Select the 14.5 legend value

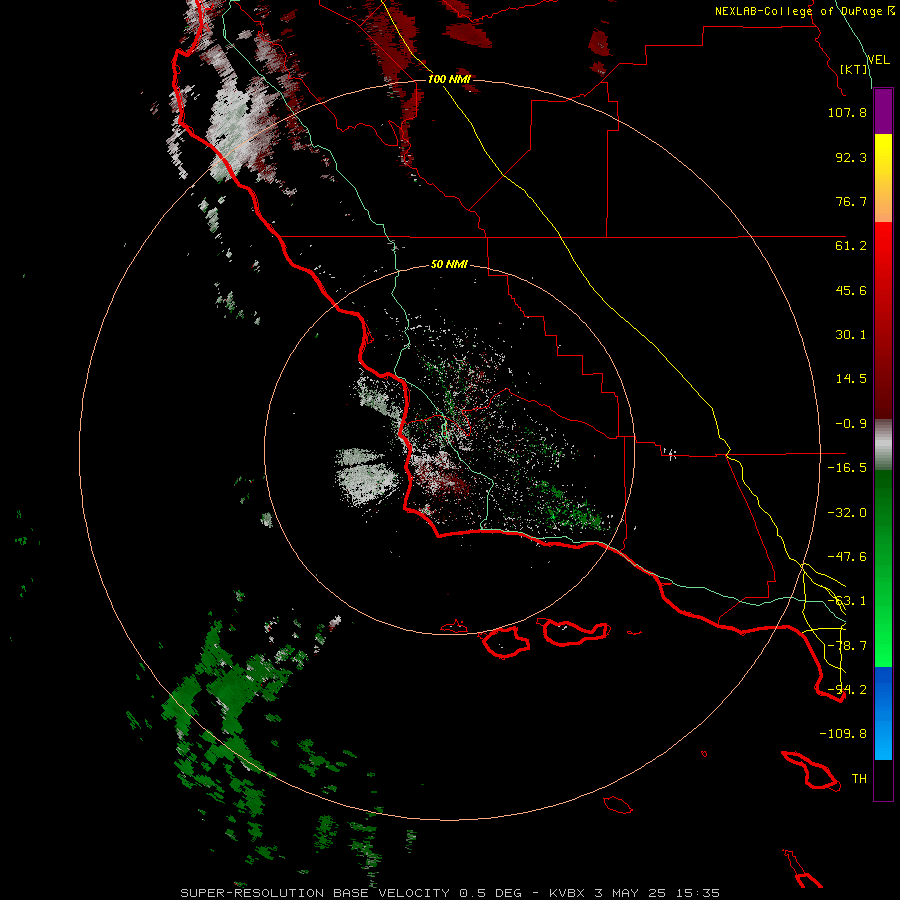pos(851,379)
